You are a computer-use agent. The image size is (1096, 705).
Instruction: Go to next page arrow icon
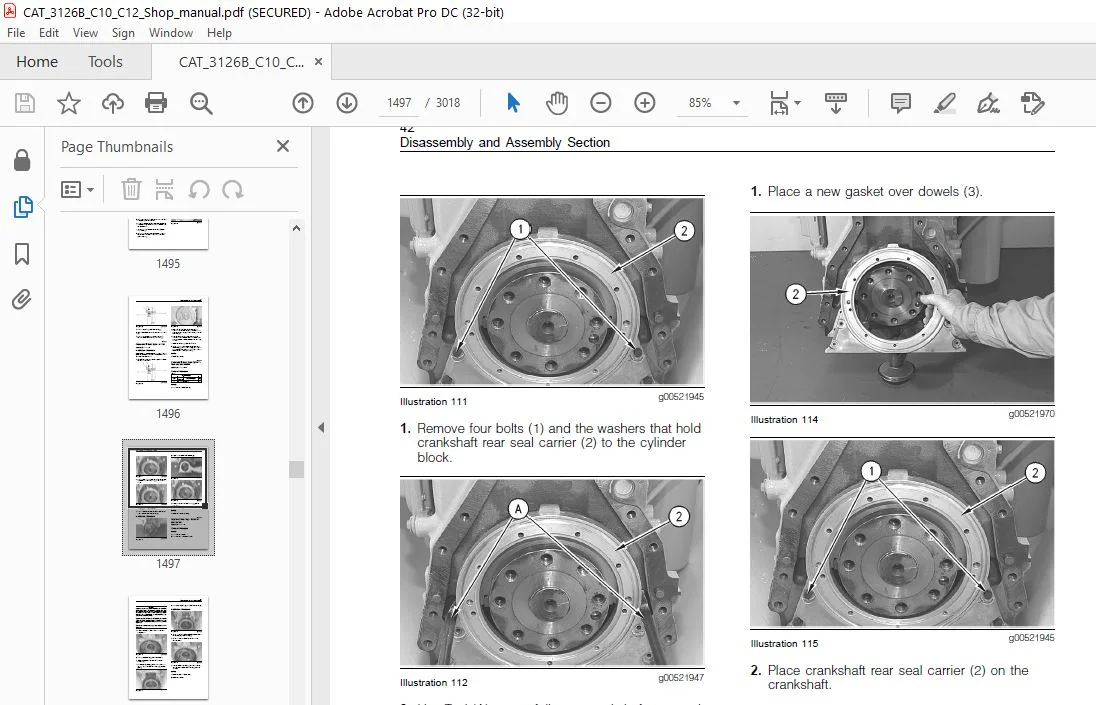pos(347,103)
